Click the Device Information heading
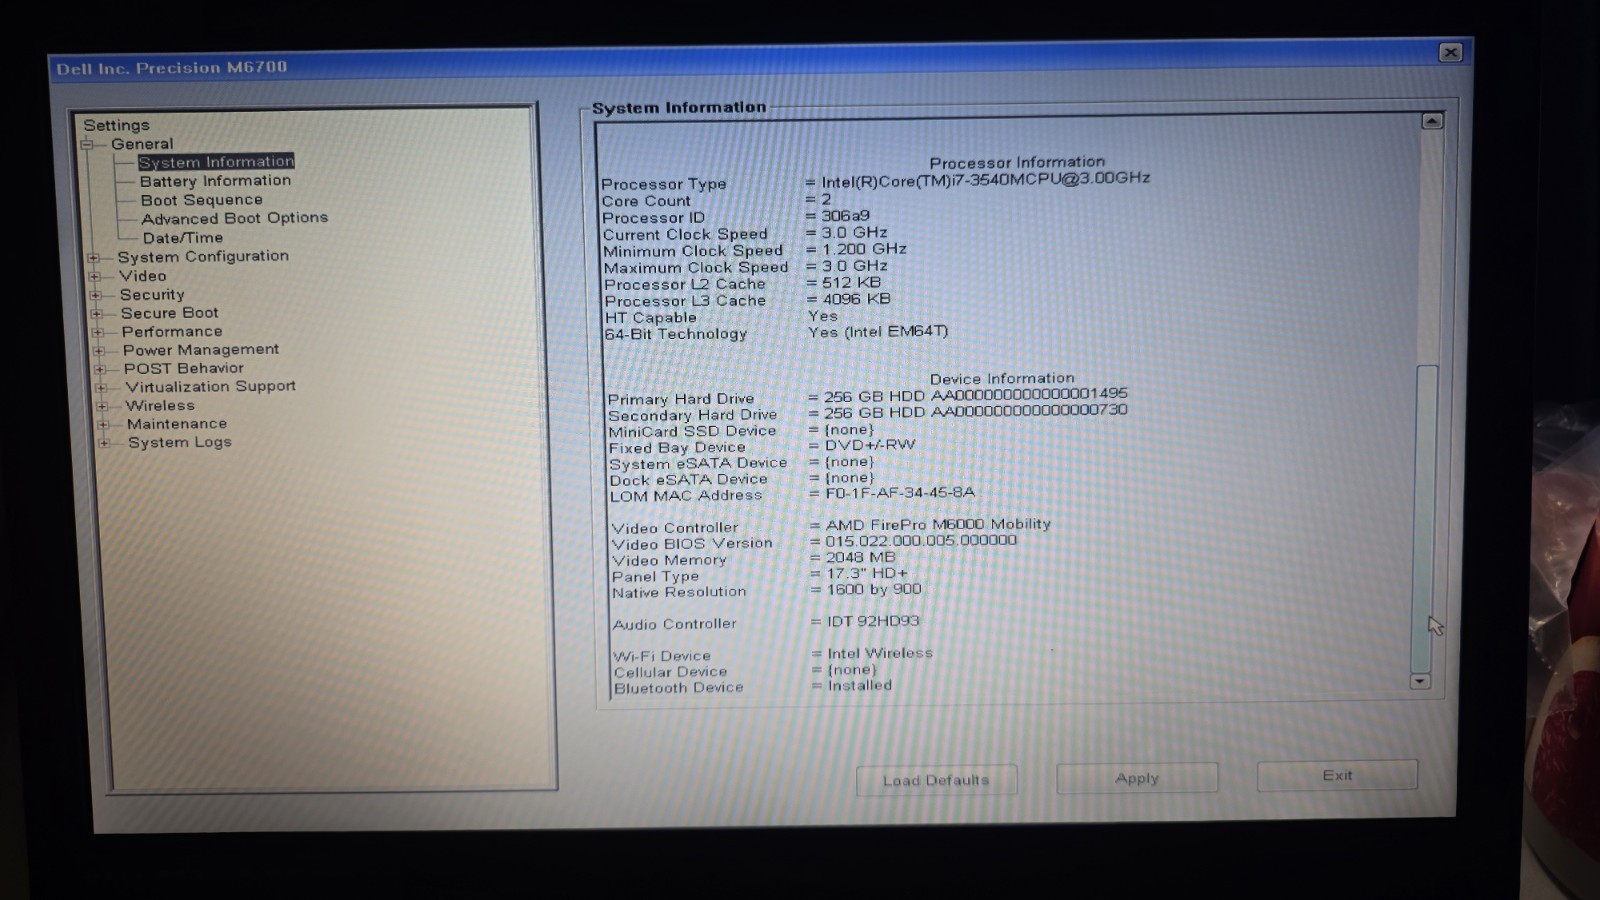The image size is (1600, 900). (1002, 379)
